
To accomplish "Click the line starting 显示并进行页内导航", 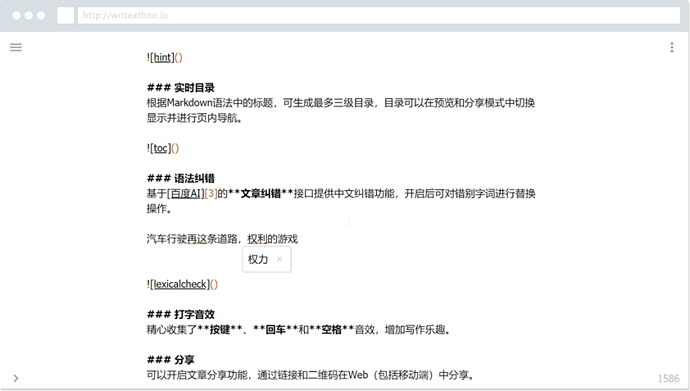I will pos(195,118).
